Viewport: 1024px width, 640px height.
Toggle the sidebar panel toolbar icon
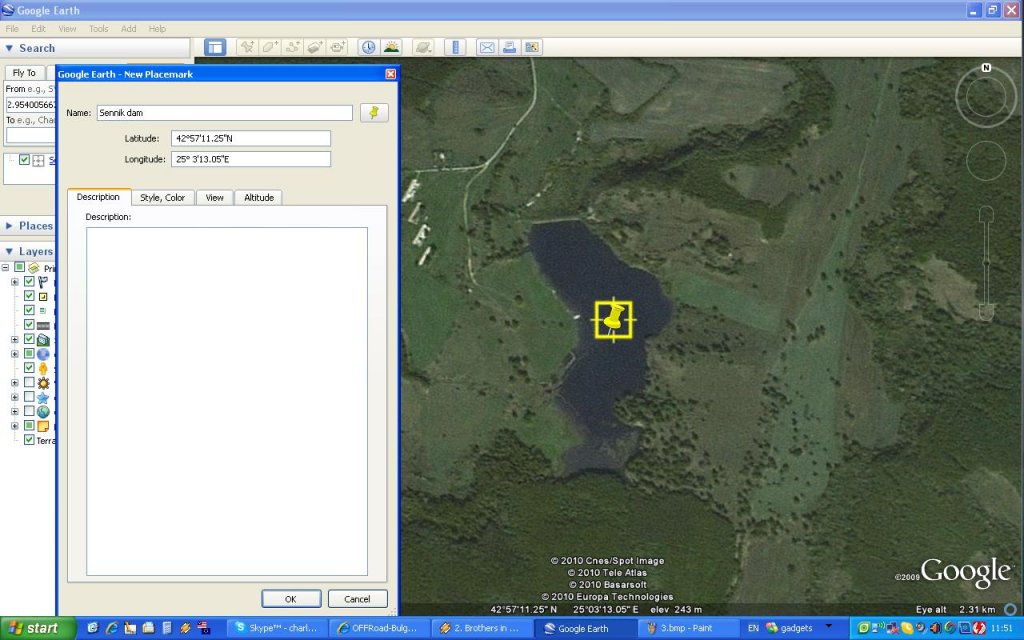[x=215, y=47]
